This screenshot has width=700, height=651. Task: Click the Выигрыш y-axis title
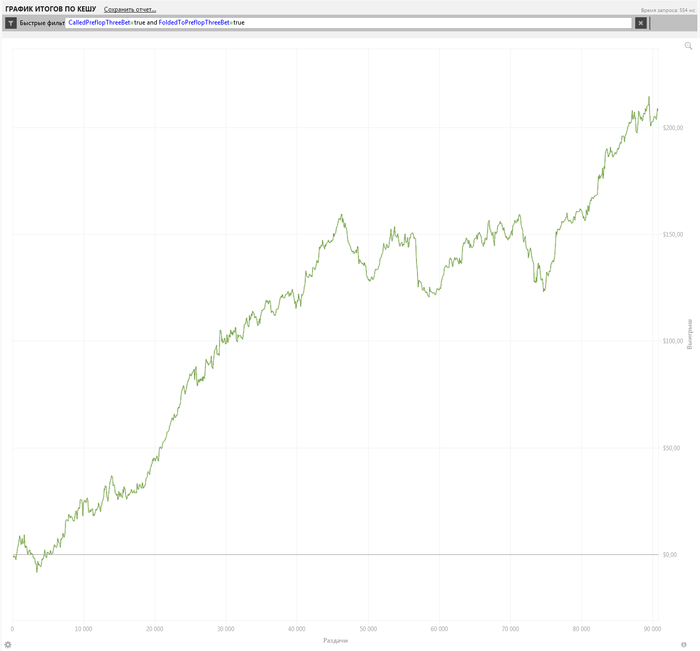pyautogui.click(x=690, y=334)
